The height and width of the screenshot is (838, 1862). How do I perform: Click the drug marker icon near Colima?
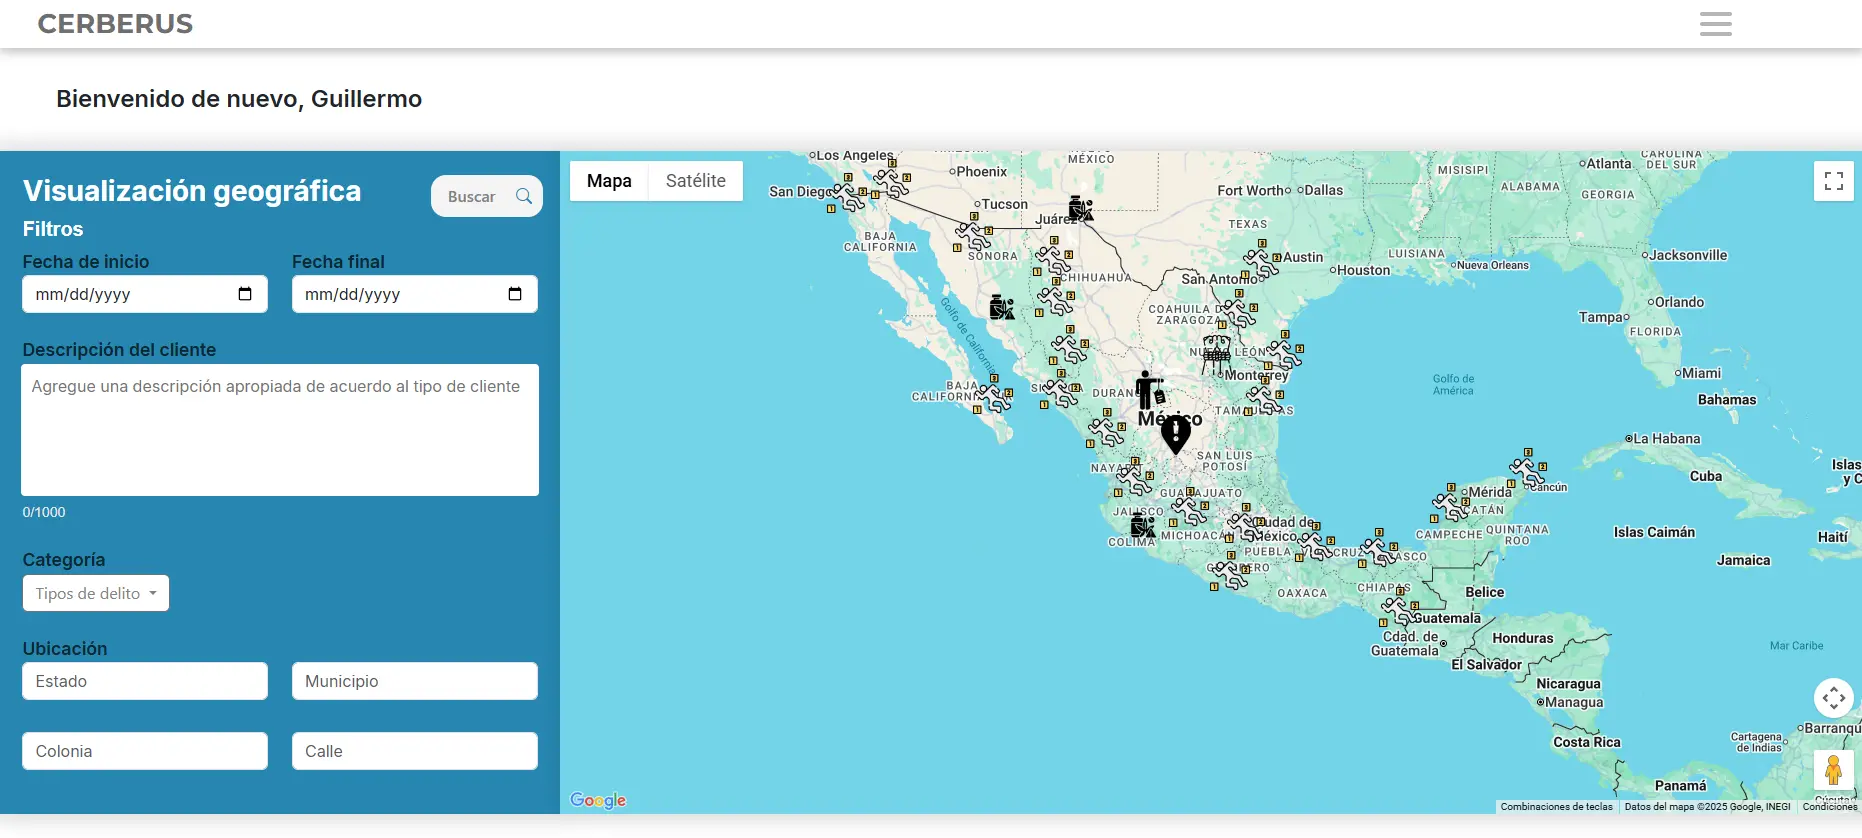click(1142, 525)
